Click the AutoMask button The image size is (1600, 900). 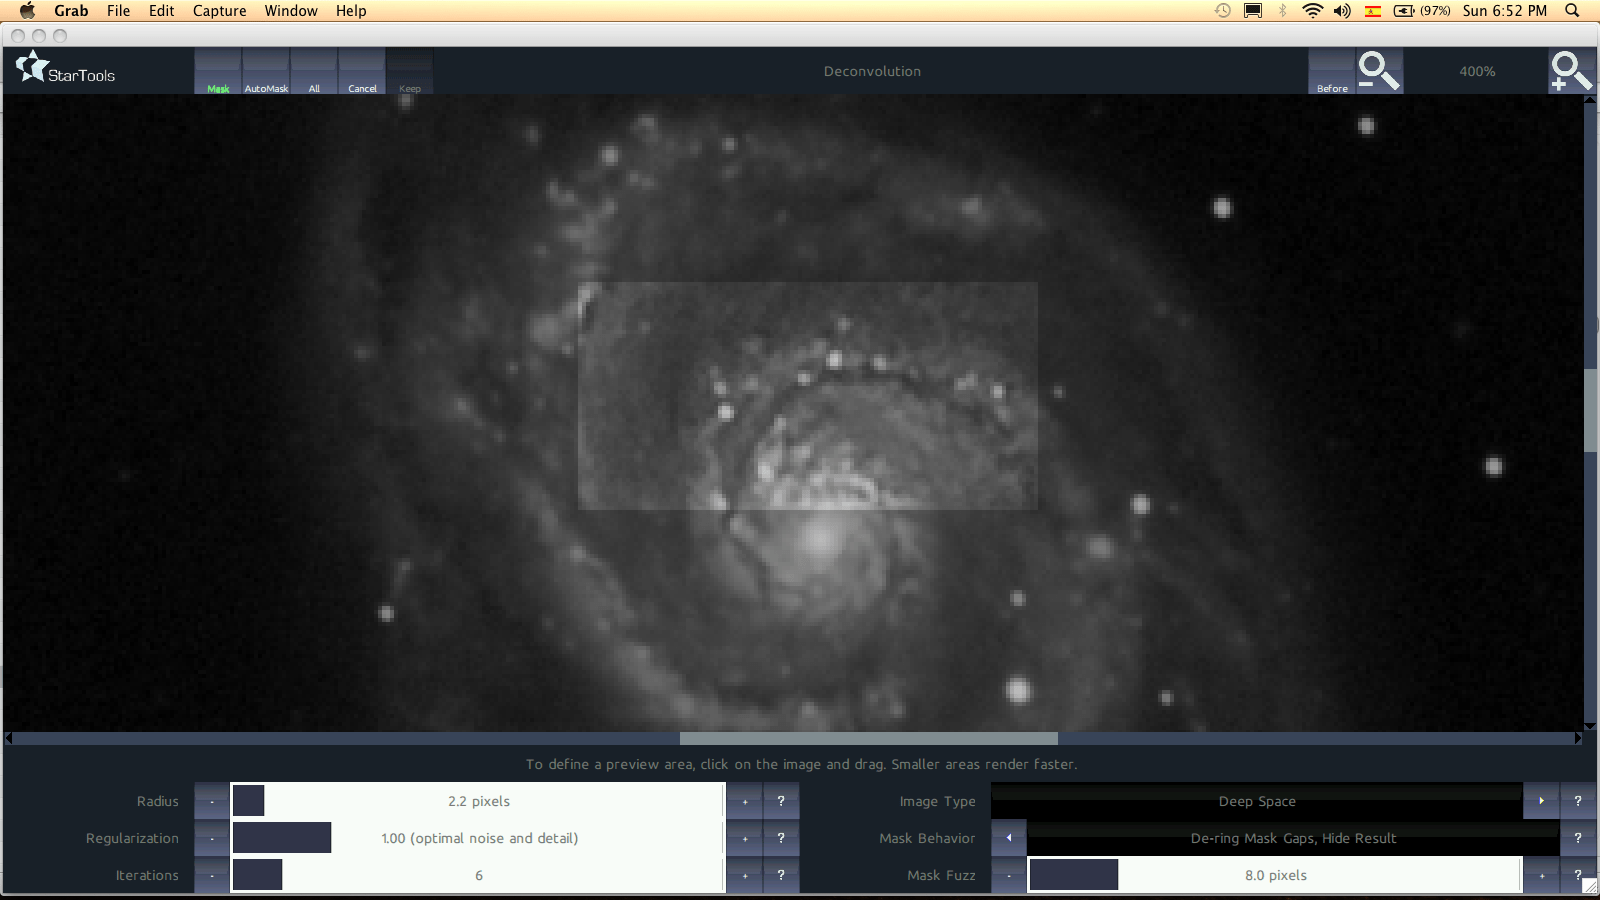click(x=266, y=72)
